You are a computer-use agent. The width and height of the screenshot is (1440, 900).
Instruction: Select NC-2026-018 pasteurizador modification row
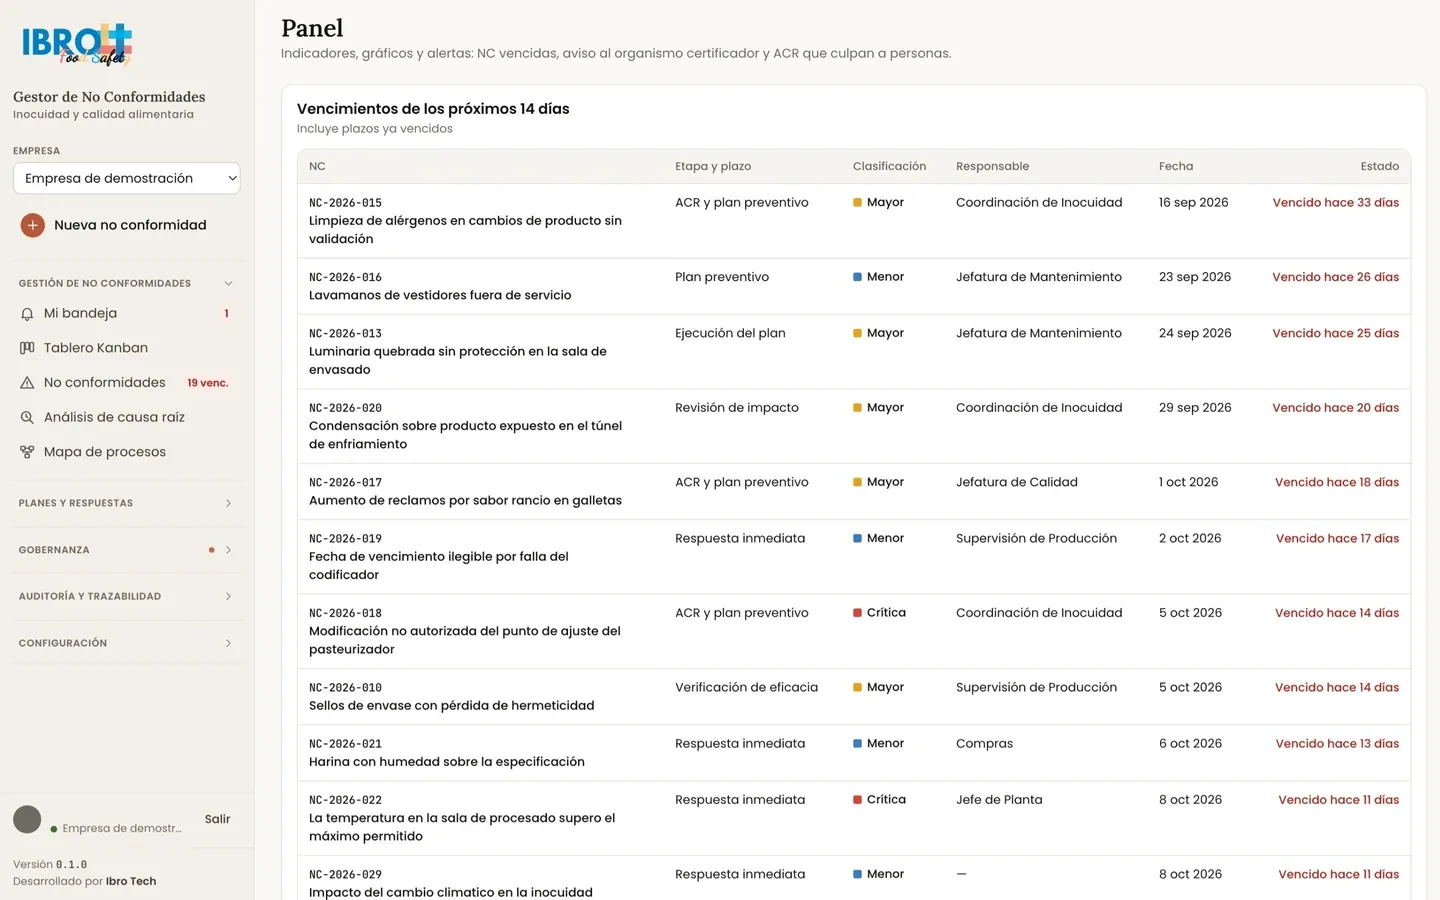tap(854, 631)
